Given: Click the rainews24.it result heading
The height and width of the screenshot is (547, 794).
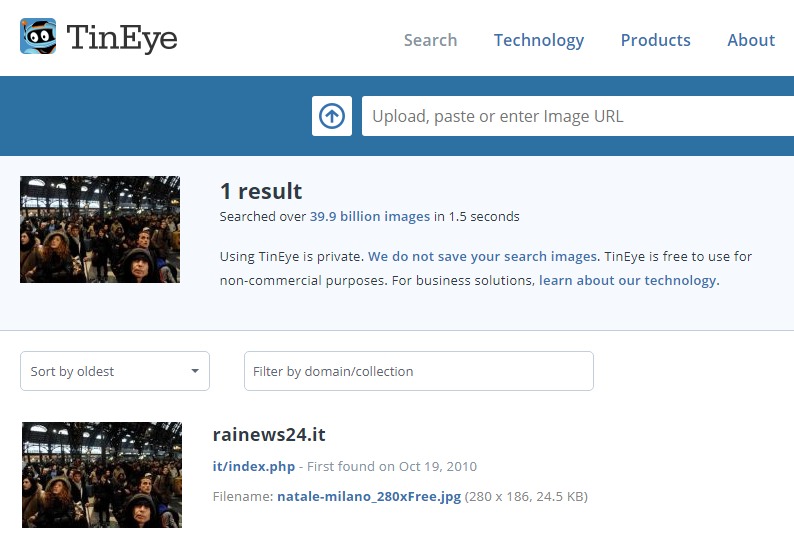Looking at the screenshot, I should pyautogui.click(x=269, y=435).
